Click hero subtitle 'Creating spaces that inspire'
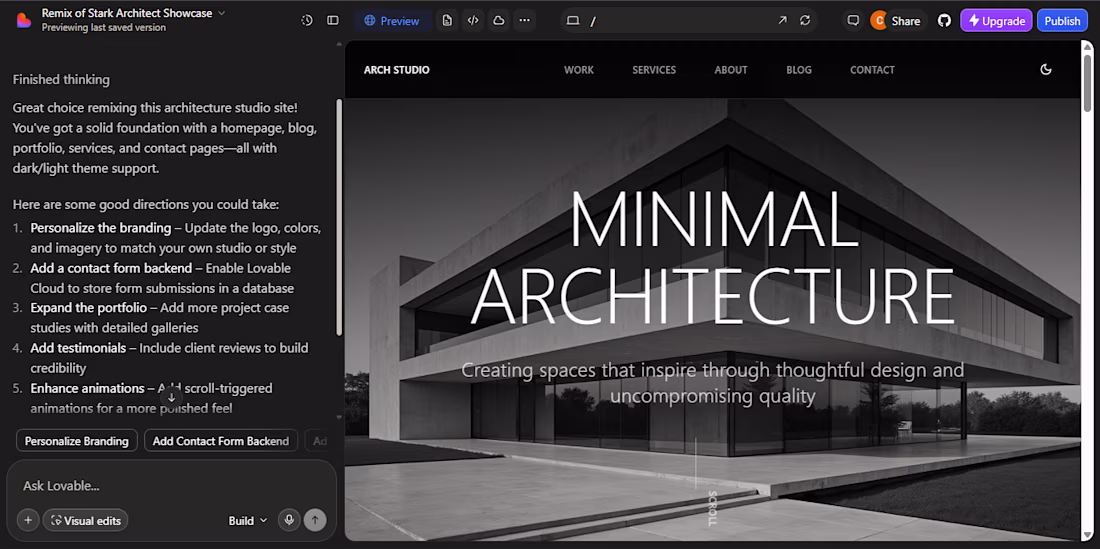 pyautogui.click(x=713, y=383)
